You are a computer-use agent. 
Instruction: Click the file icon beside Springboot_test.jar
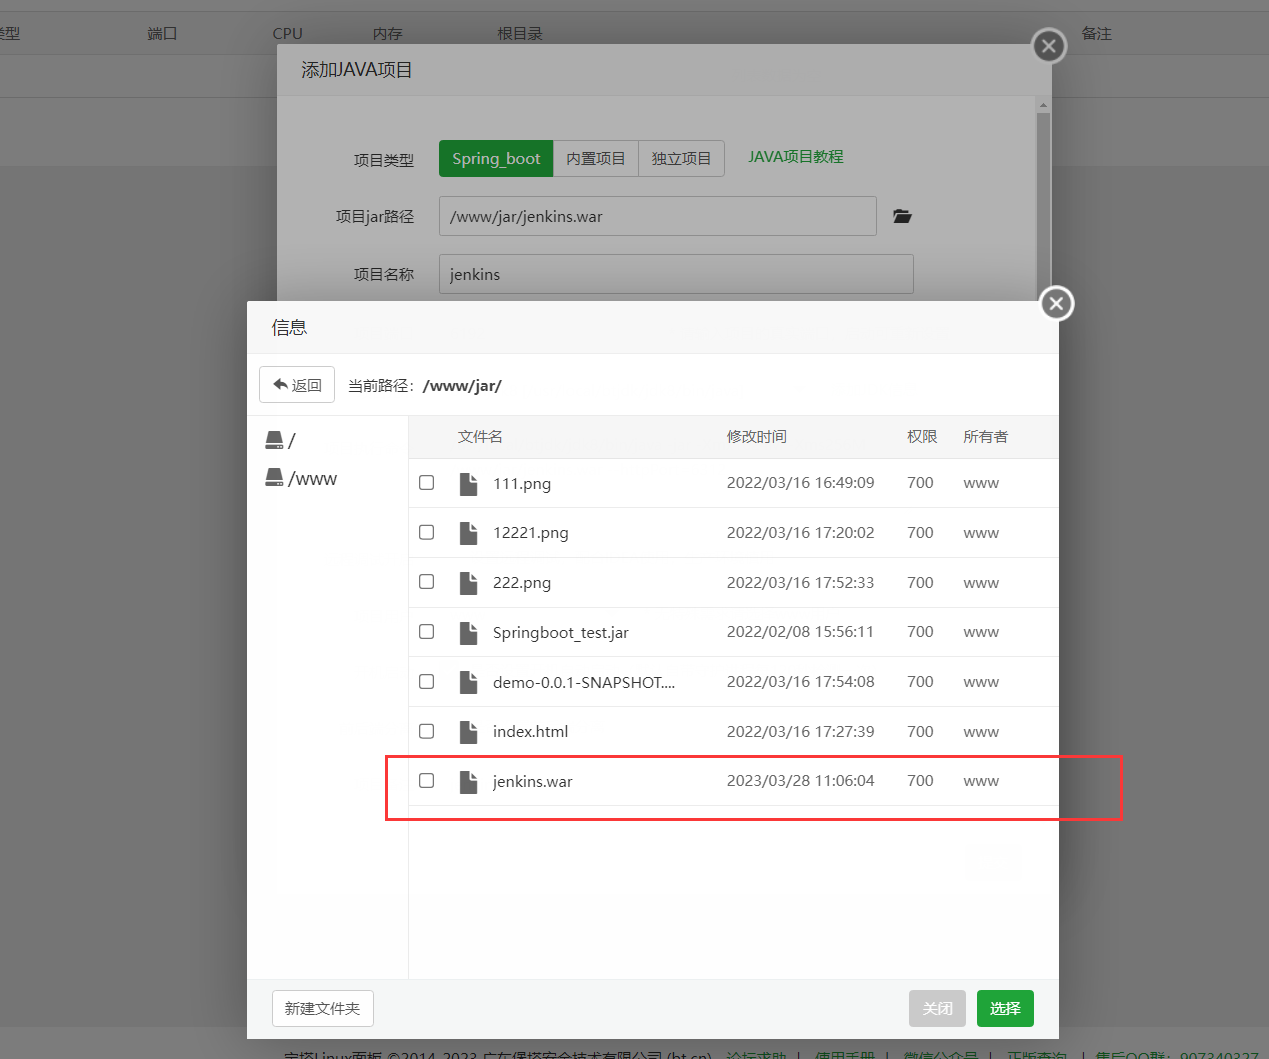pos(468,631)
